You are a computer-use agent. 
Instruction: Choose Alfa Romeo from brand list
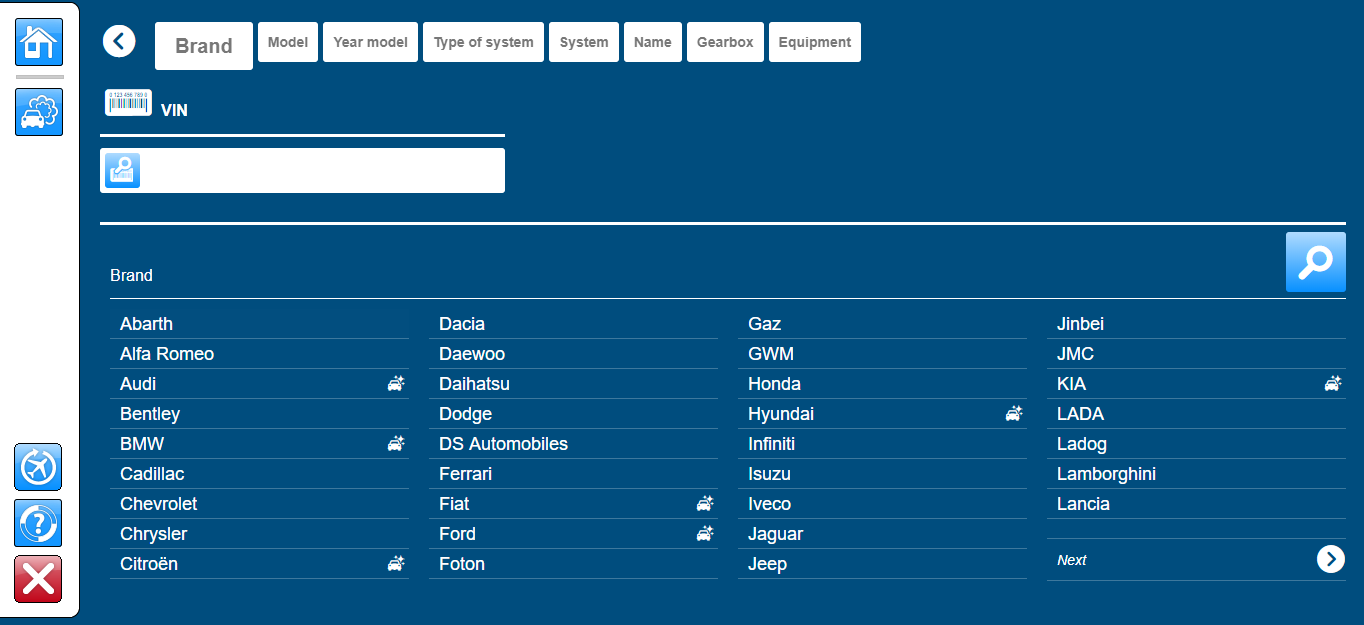[x=167, y=354]
